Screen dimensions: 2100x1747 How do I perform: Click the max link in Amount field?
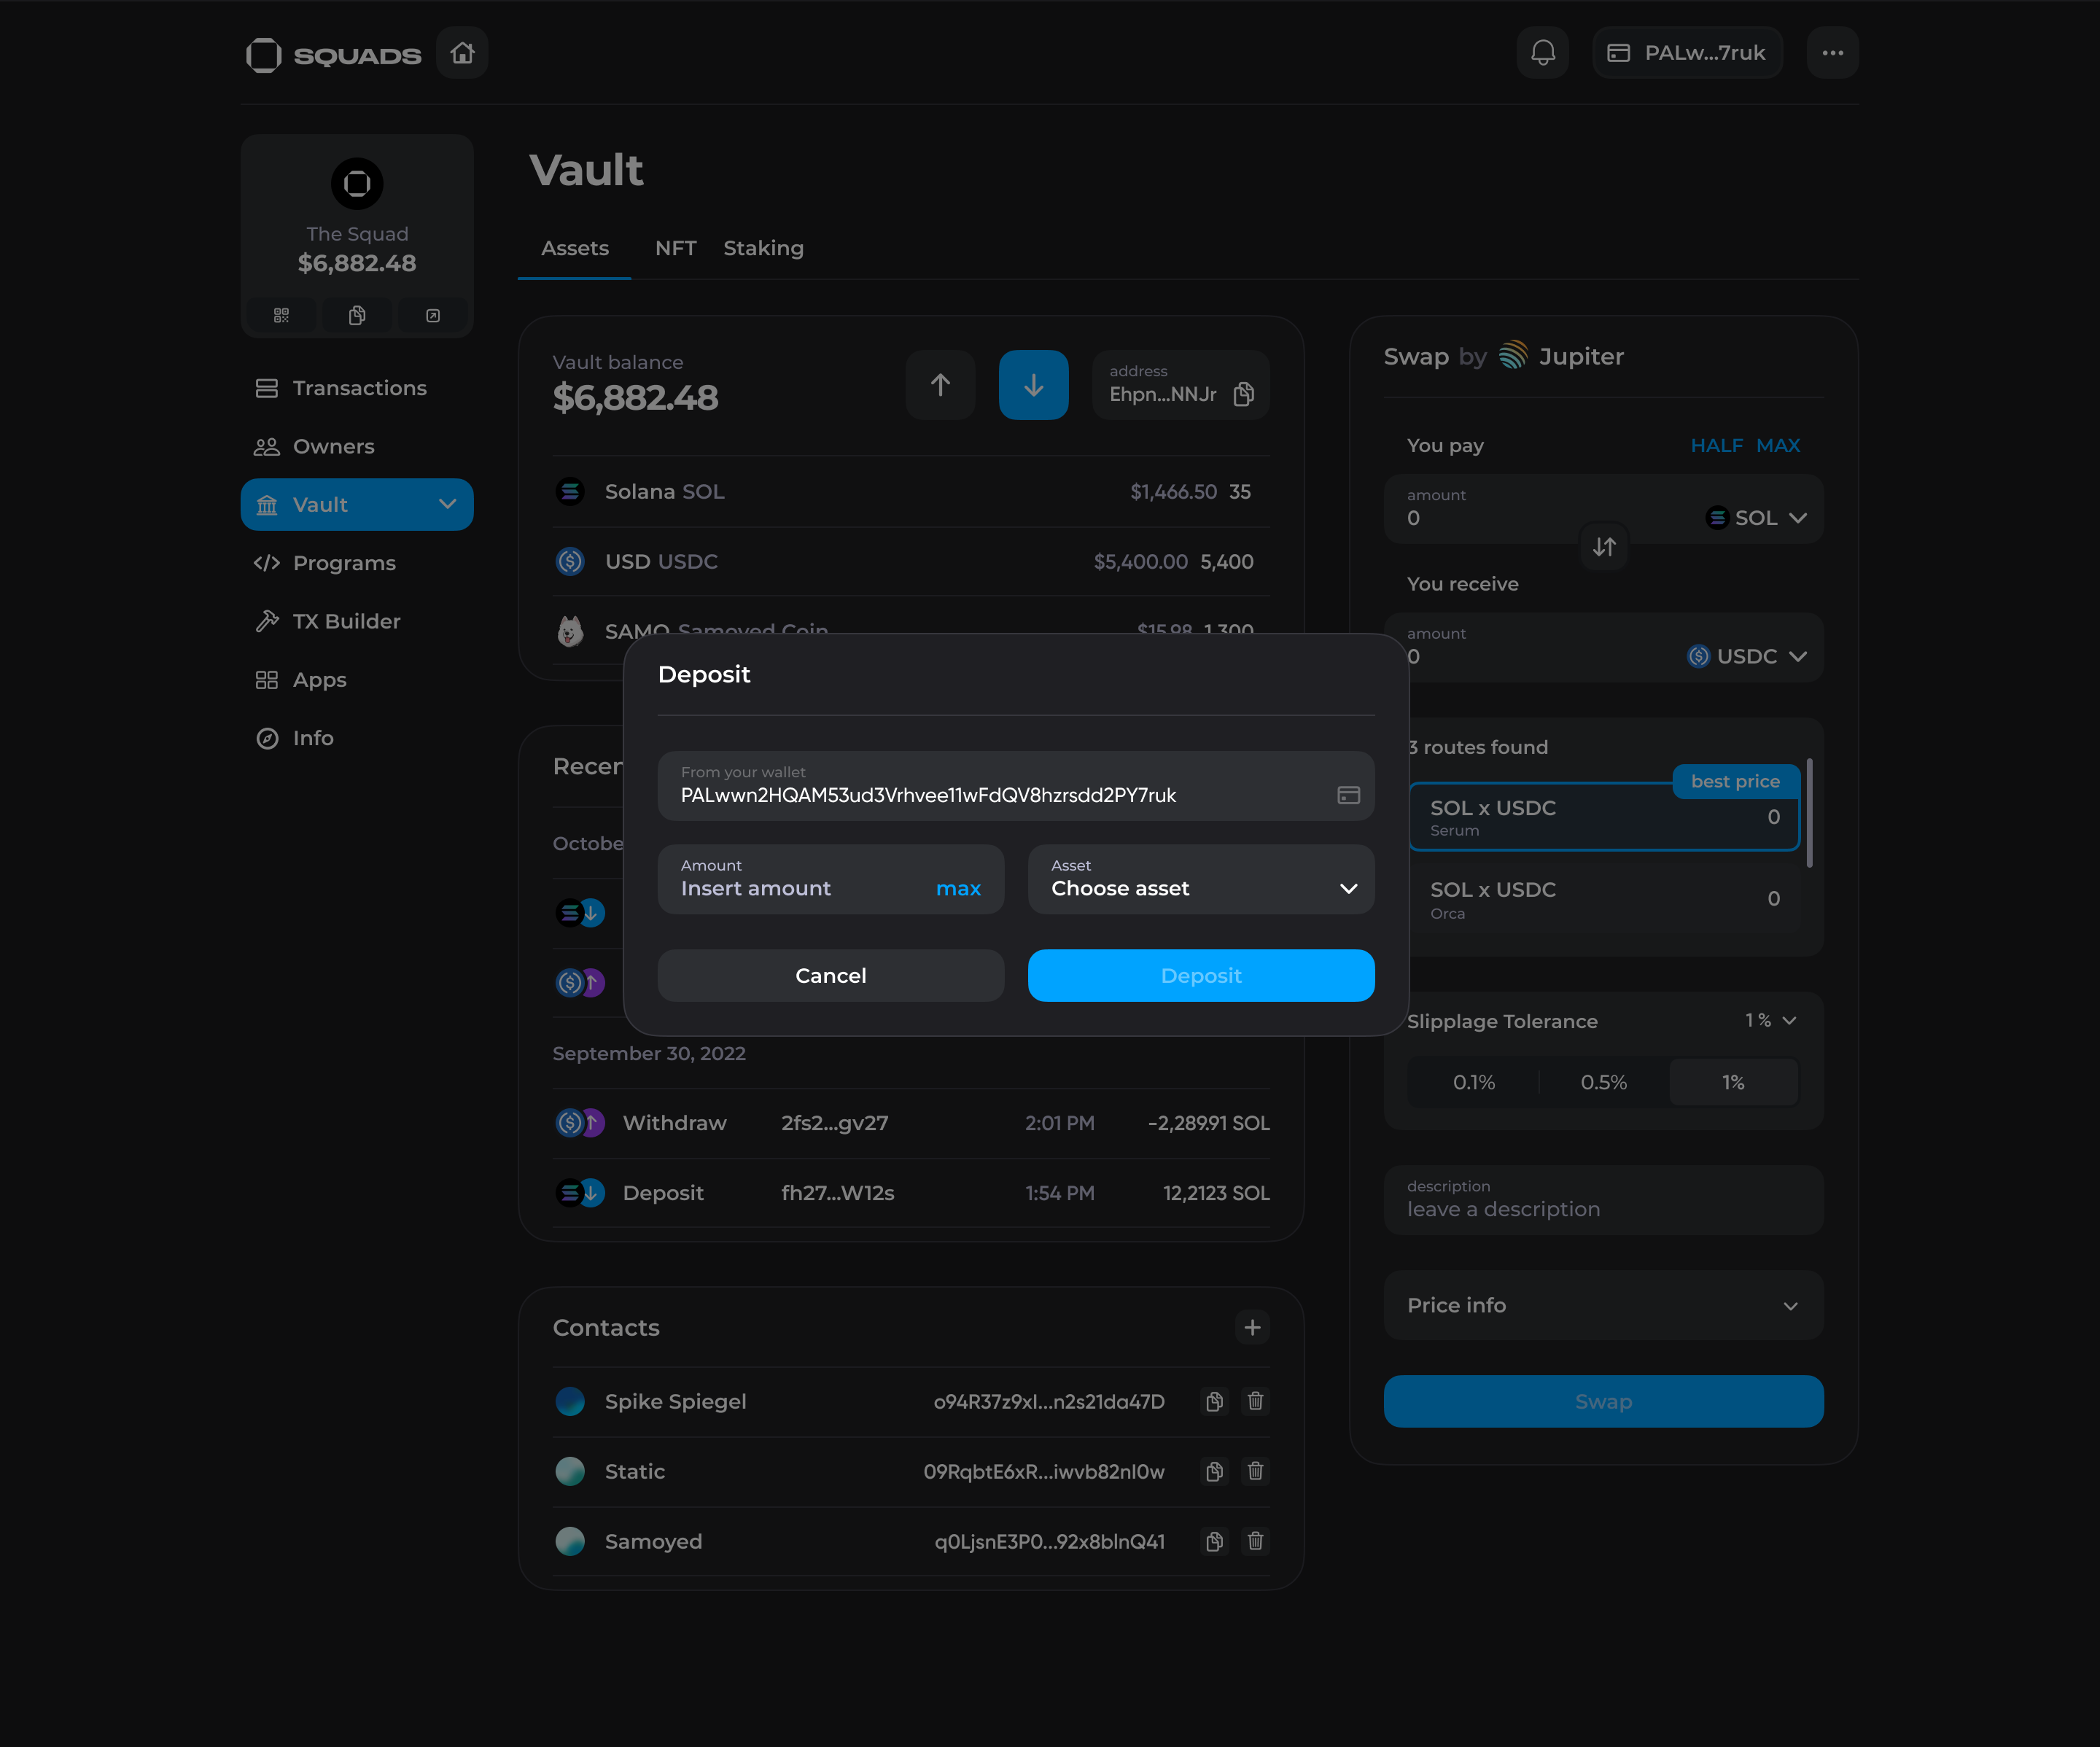pos(957,889)
